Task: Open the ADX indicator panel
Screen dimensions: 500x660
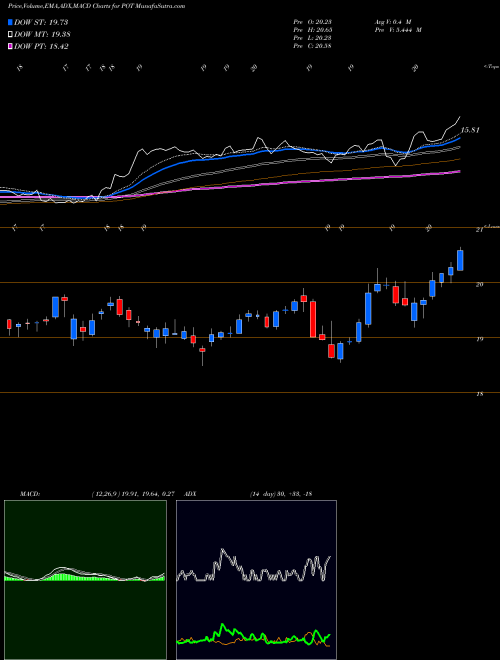Action: pyautogui.click(x=256, y=580)
